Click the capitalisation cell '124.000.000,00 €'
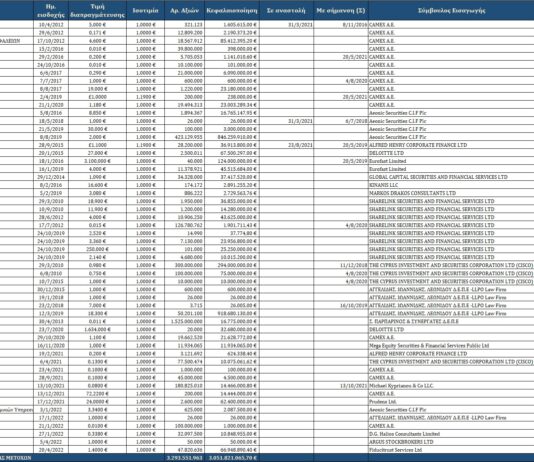This screenshot has height=462, width=534. click(x=232, y=161)
